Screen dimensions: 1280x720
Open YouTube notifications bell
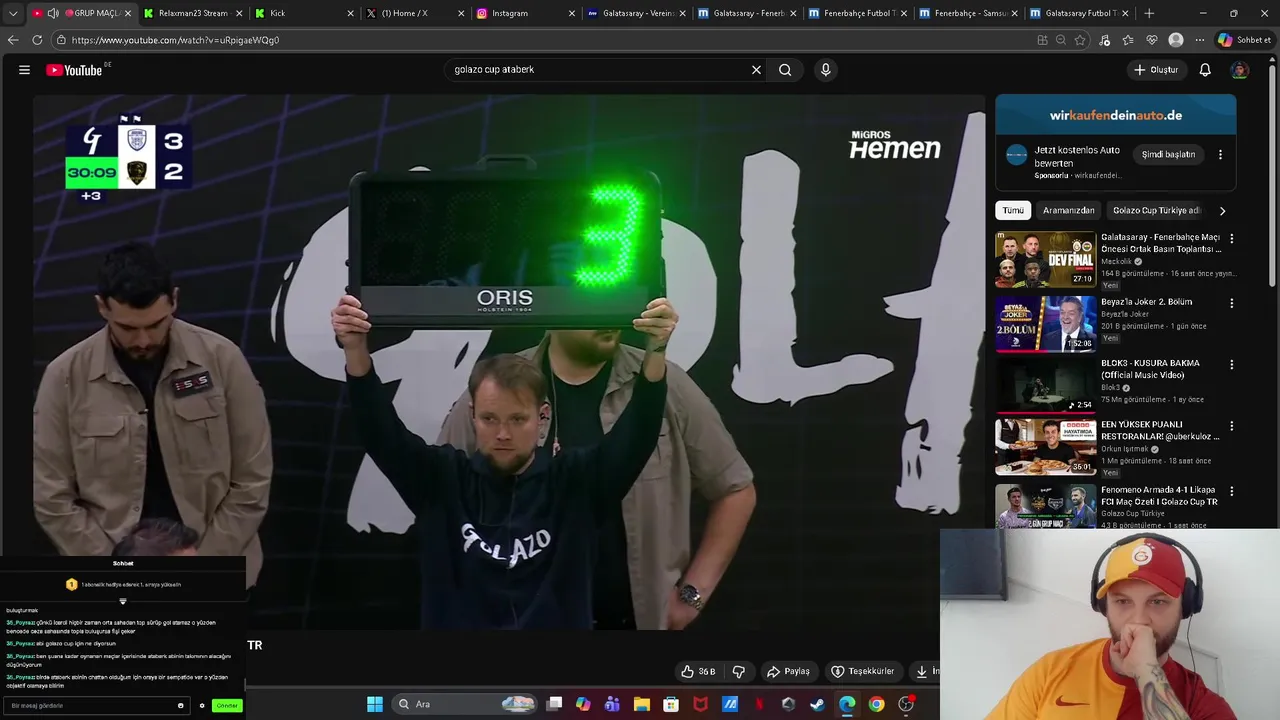coord(1205,70)
